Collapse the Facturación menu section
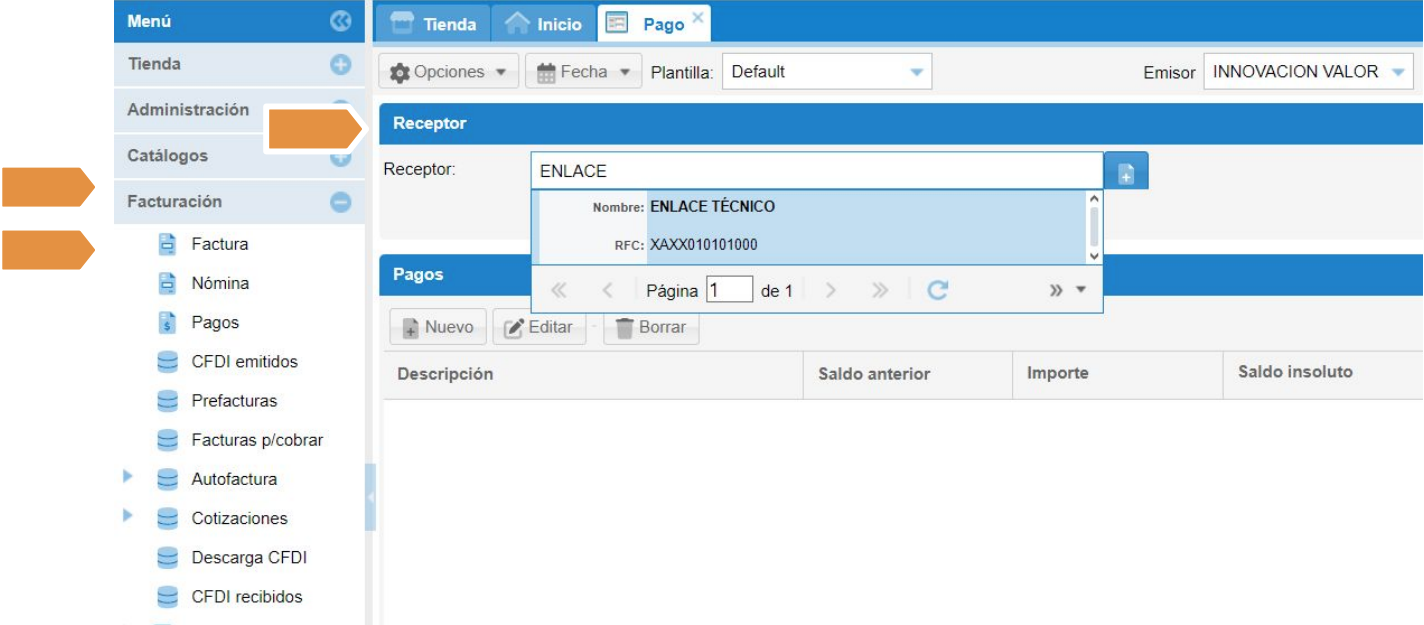The image size is (1424, 625). point(340,202)
